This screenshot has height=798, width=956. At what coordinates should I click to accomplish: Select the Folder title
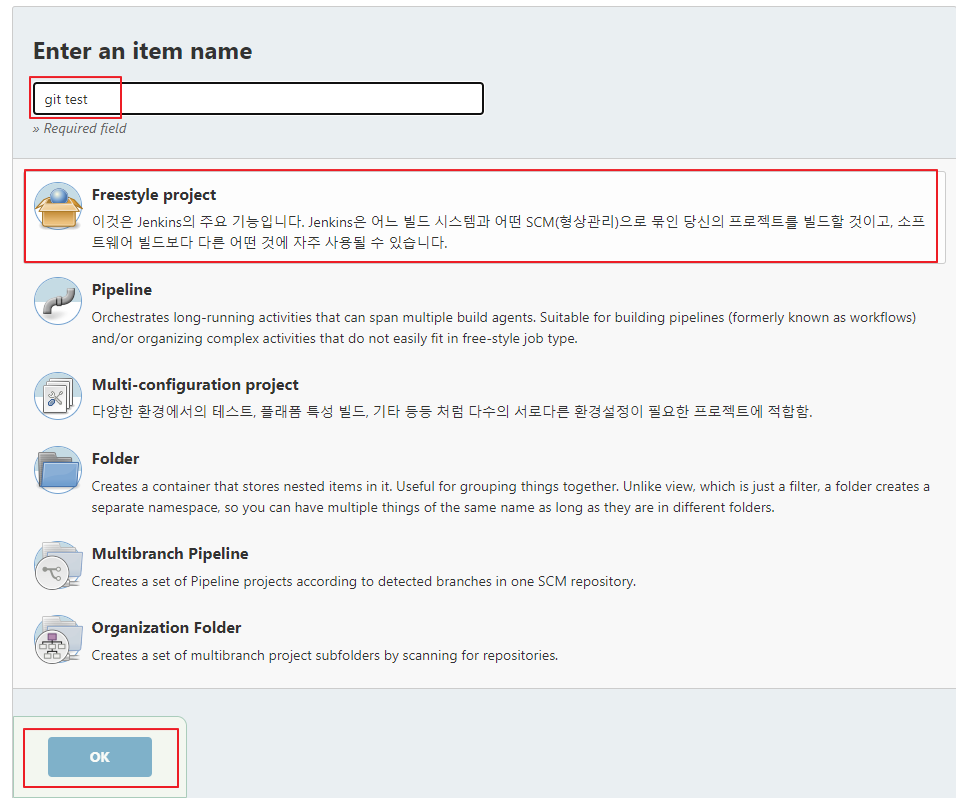click(x=115, y=458)
